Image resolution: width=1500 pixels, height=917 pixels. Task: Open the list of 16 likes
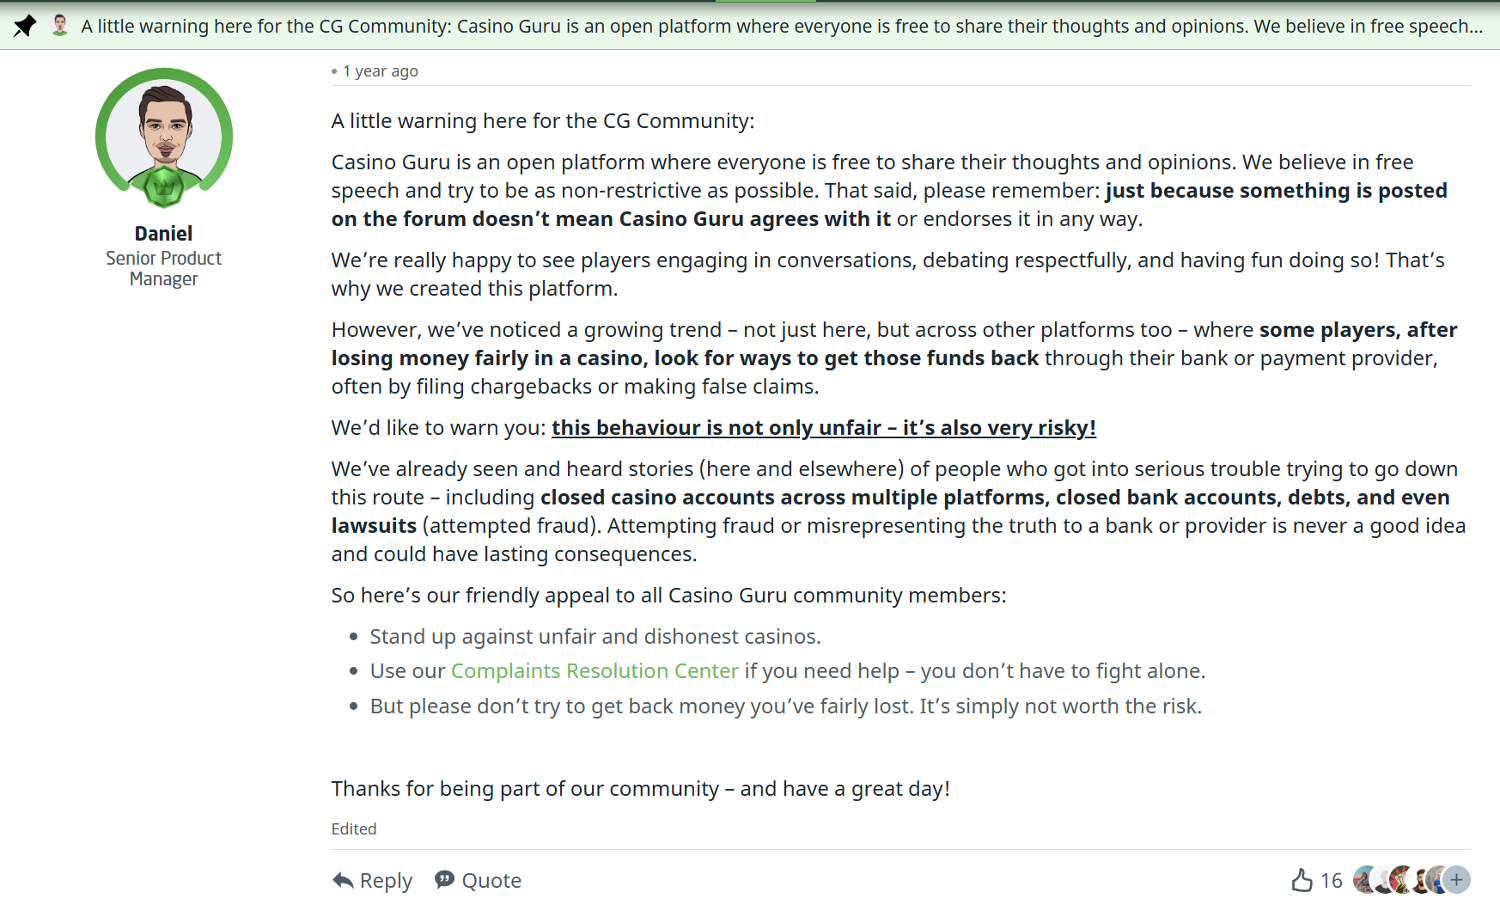pyautogui.click(x=1332, y=881)
